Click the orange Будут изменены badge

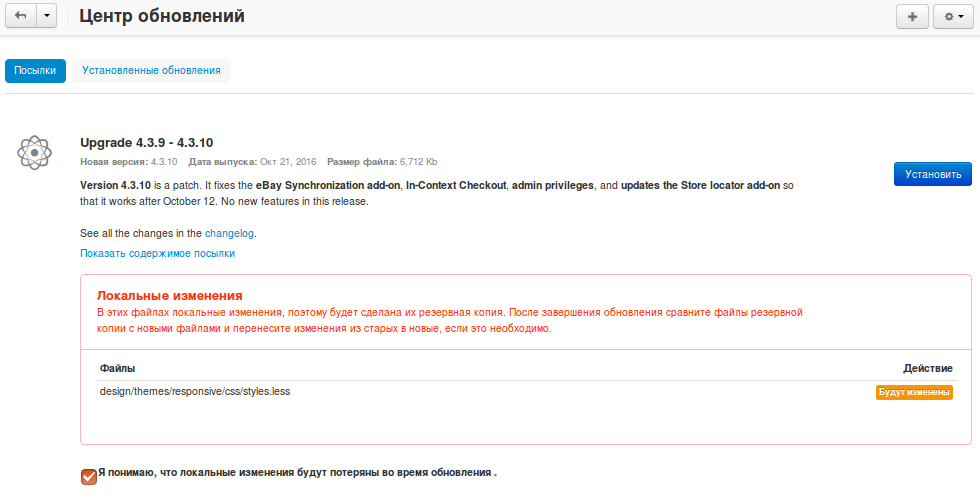coord(914,392)
